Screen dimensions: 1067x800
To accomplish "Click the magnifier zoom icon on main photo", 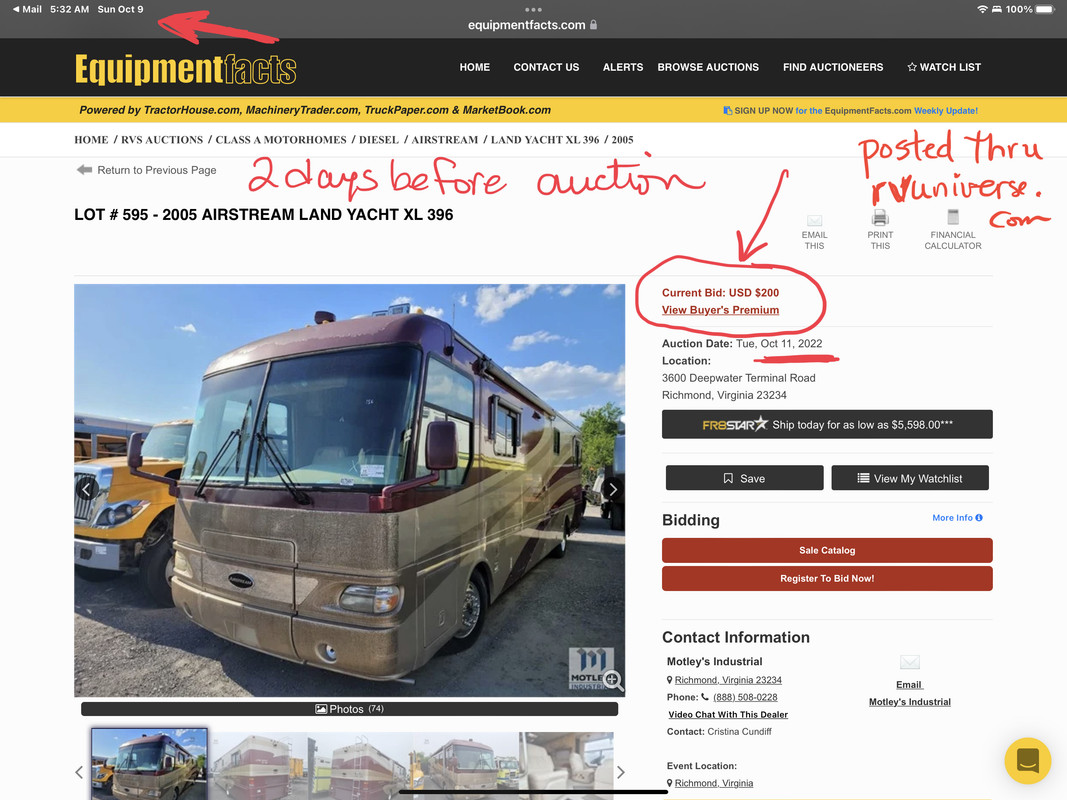I will pos(612,679).
